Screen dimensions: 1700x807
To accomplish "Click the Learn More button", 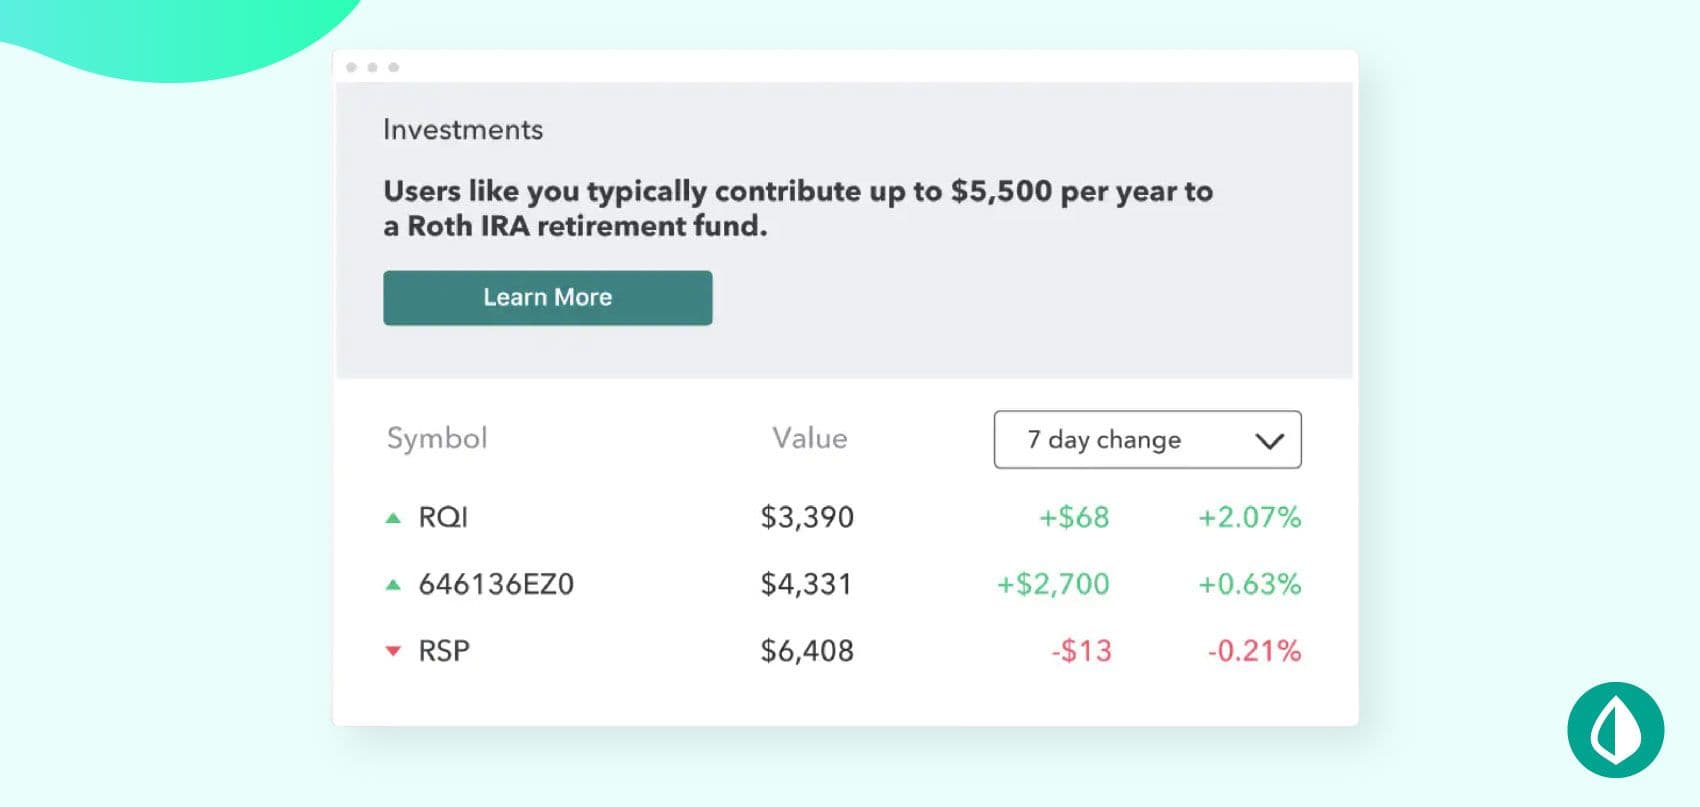I will click(547, 297).
